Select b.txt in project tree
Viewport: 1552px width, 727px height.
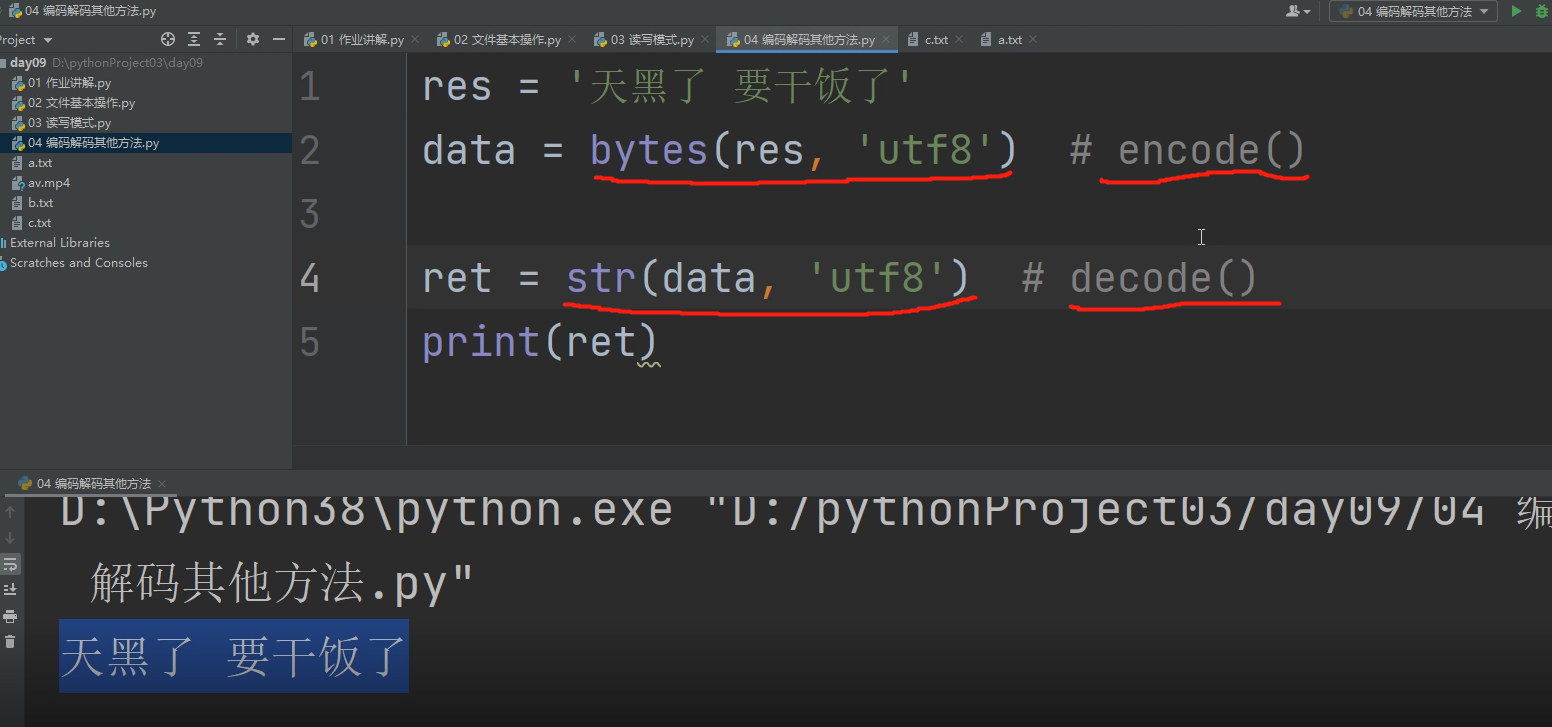point(40,203)
